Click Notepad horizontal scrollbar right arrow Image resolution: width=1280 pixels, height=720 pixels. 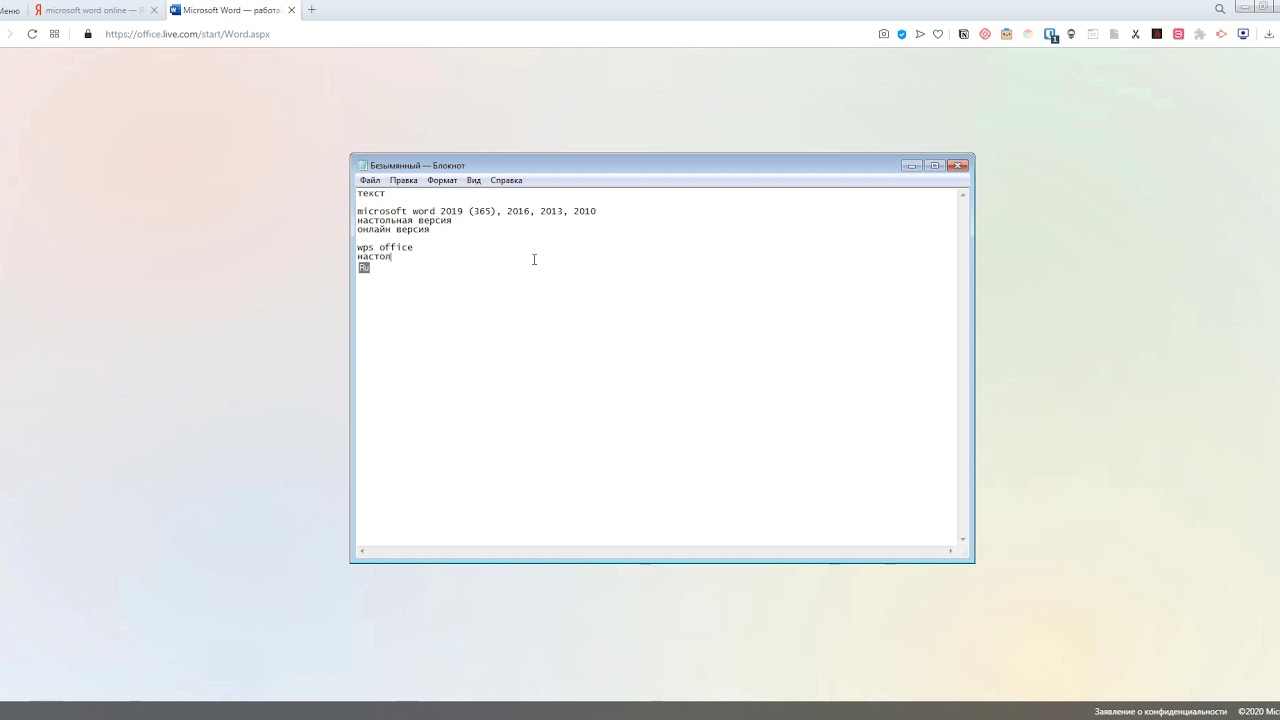(x=951, y=551)
